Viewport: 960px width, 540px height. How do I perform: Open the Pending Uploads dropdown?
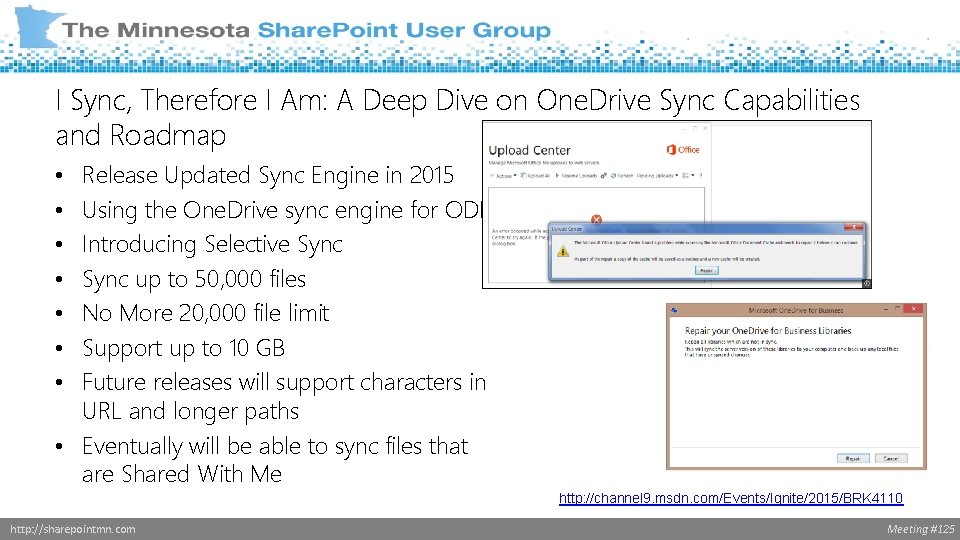coord(658,176)
